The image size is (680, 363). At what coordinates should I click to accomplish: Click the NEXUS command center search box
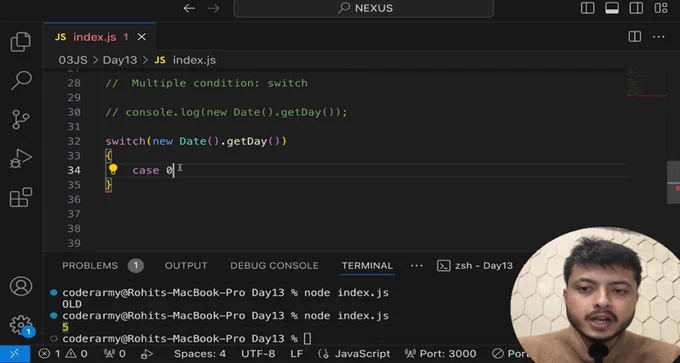pos(363,8)
